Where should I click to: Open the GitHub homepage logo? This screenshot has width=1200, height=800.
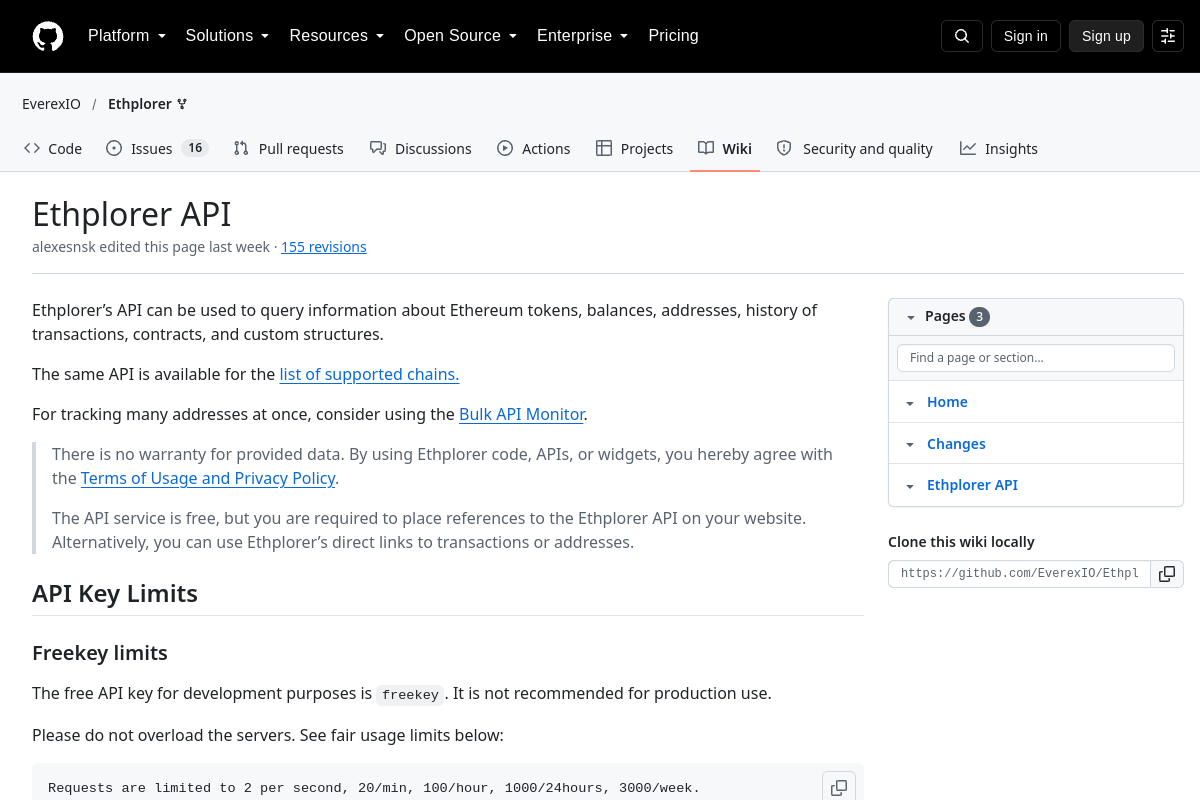[x=48, y=36]
